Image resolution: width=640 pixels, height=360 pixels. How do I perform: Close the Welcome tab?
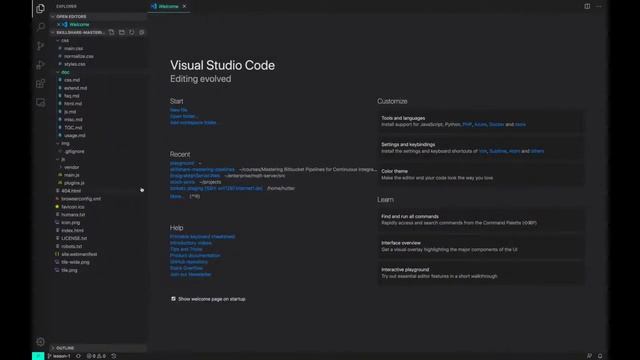(x=184, y=6)
